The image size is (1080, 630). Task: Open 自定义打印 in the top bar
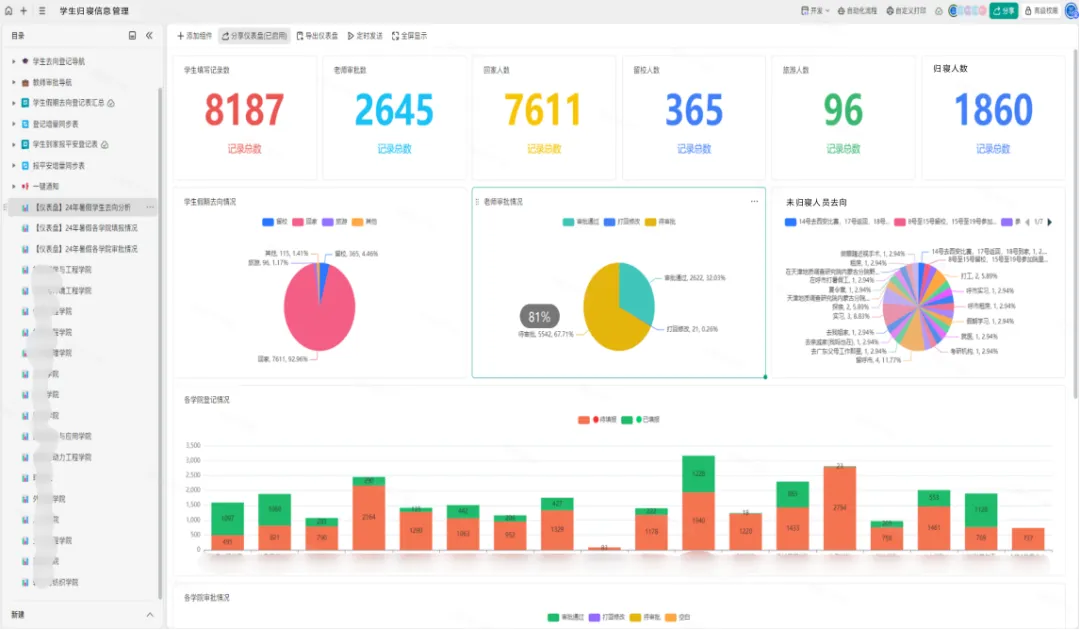[x=906, y=11]
